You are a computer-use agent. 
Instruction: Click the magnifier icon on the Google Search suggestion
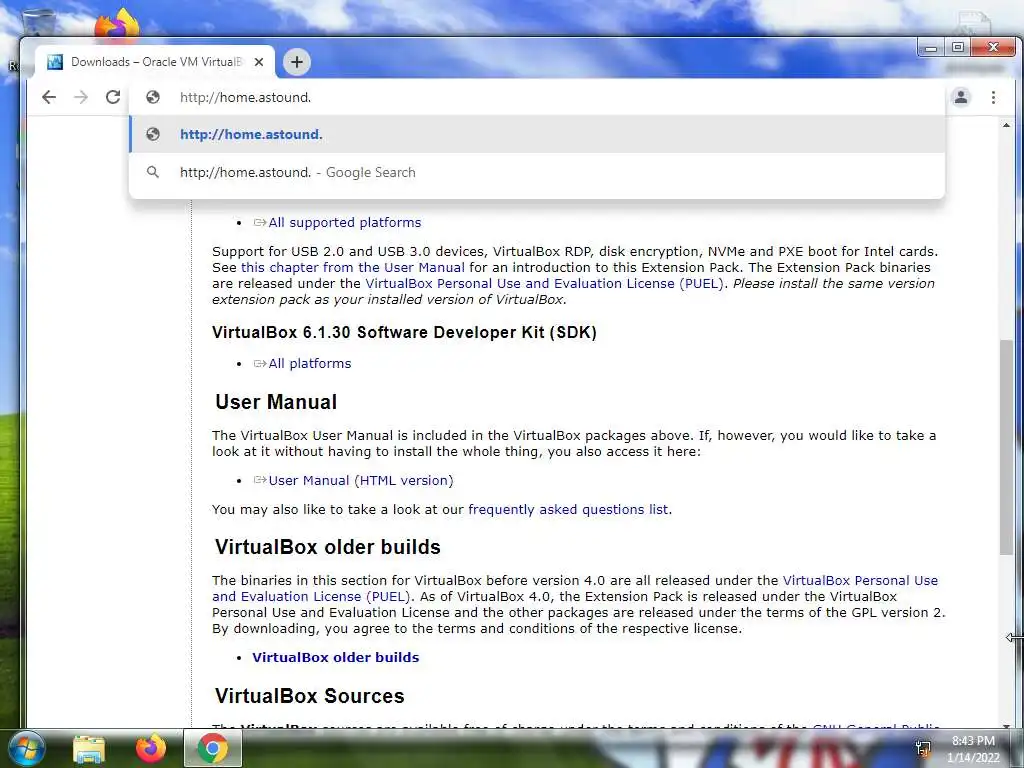[x=153, y=172]
